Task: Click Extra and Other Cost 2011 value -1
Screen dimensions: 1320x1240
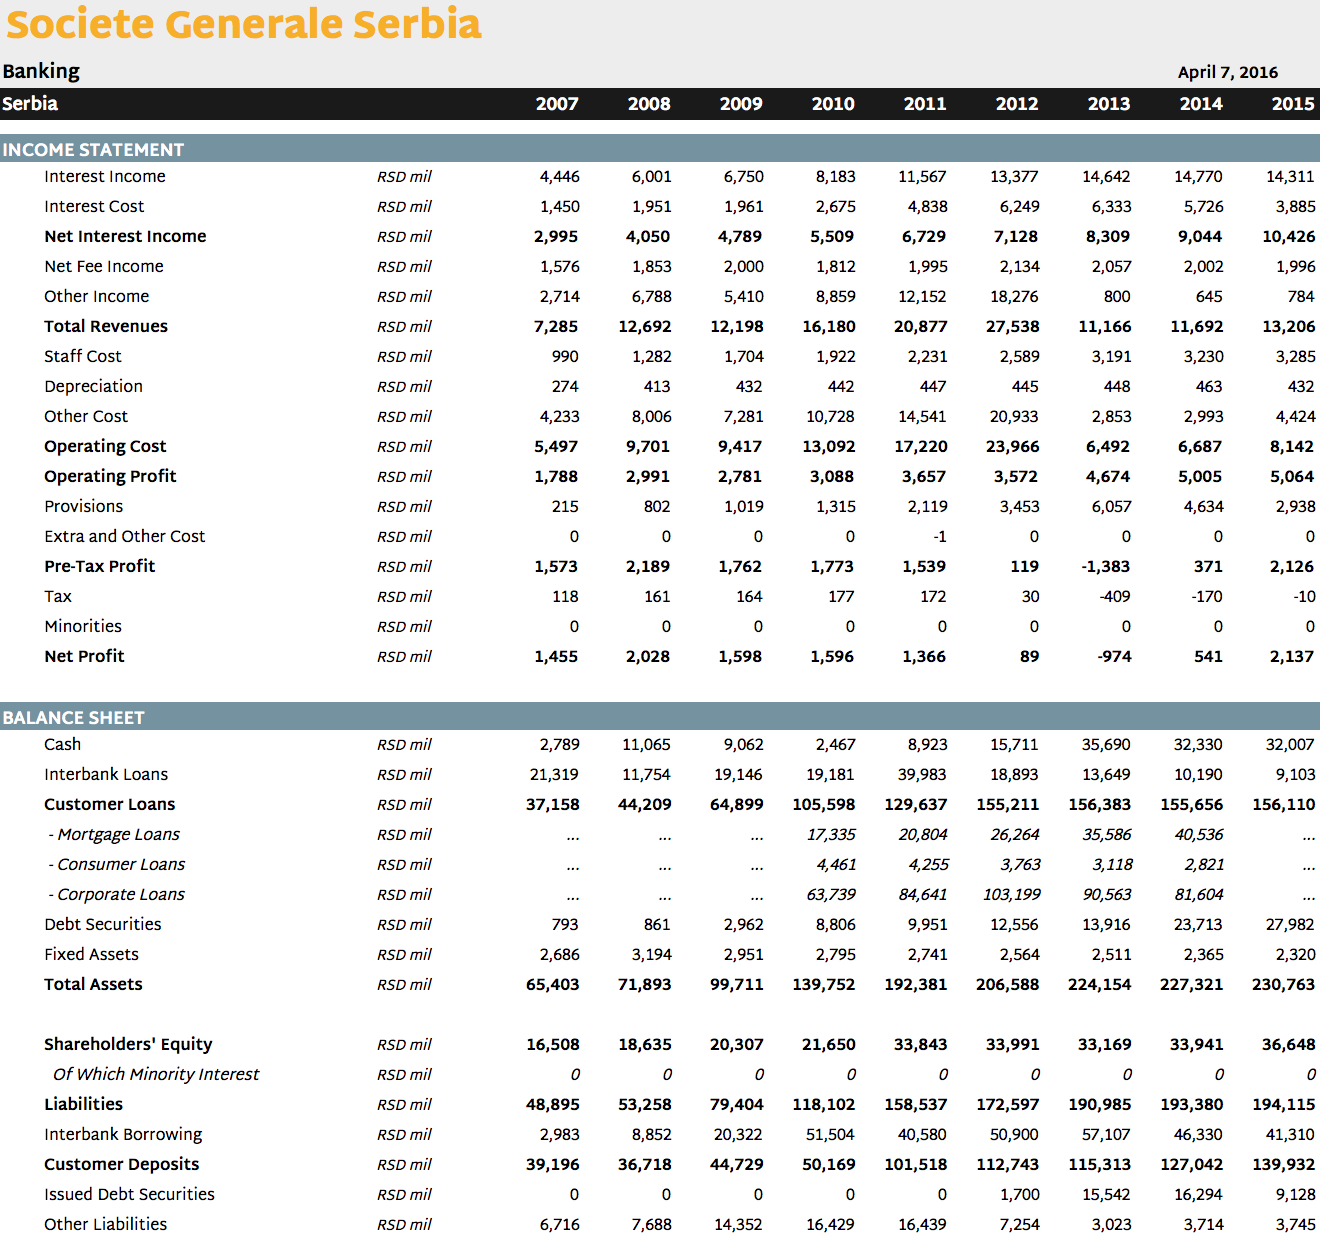Action: tap(940, 537)
